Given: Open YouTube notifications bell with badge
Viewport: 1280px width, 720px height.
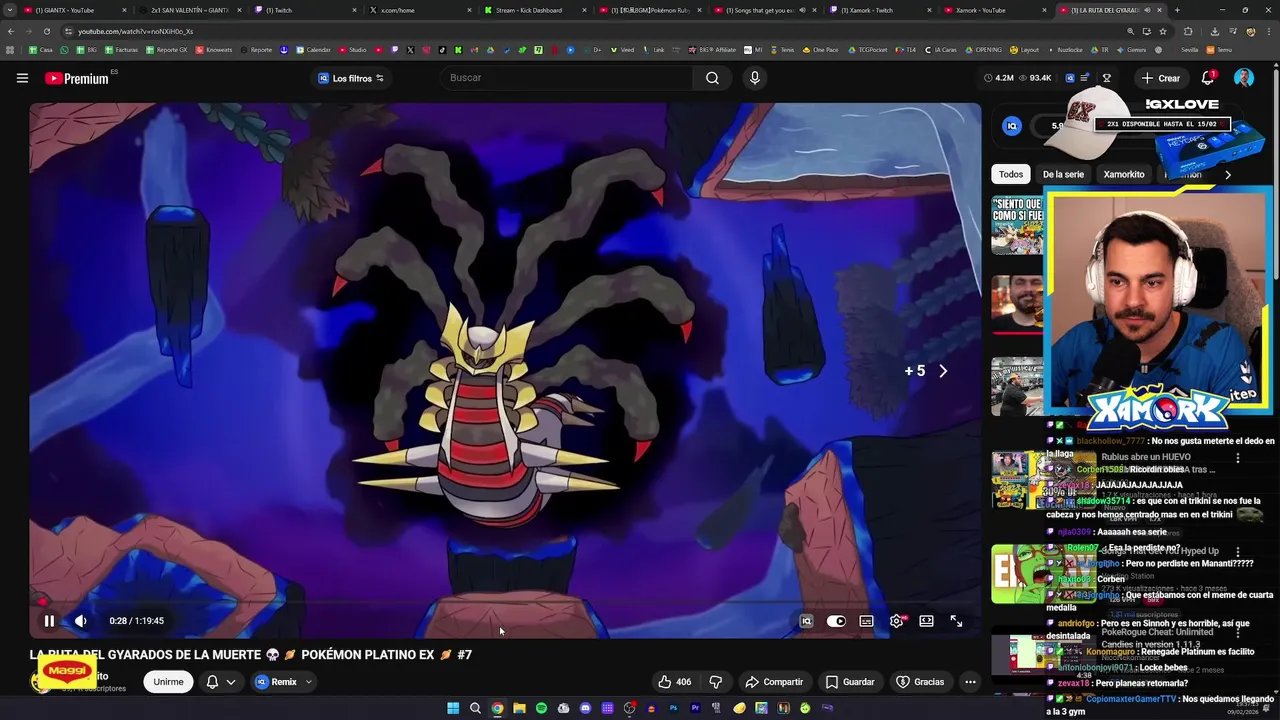Looking at the screenshot, I should click(x=1207, y=78).
